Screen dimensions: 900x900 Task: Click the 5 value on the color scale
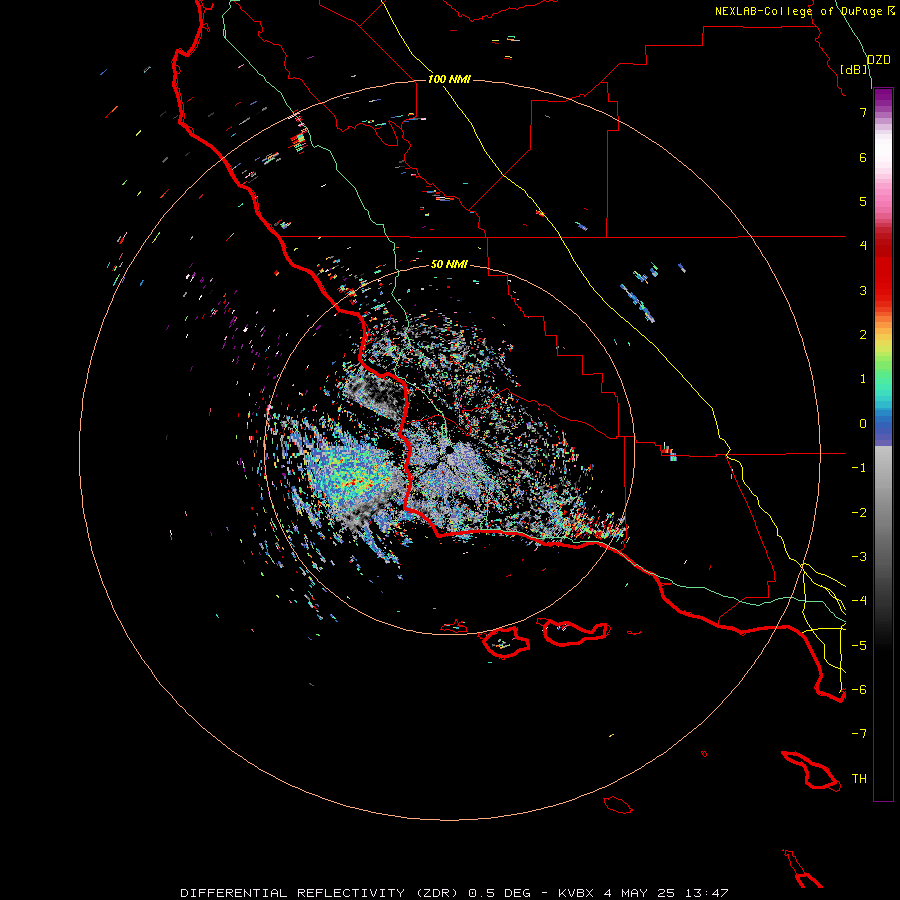(x=863, y=201)
